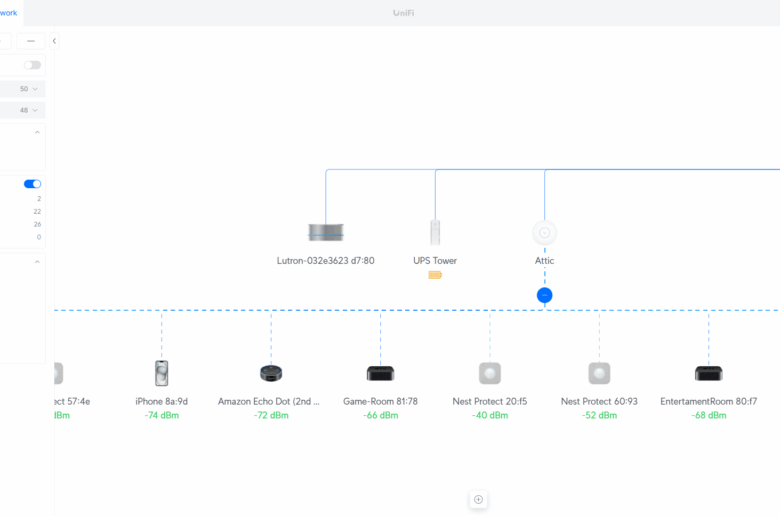The width and height of the screenshot is (780, 516).
Task: Select the Nest Protect 20:f5 icon
Action: [x=489, y=373]
